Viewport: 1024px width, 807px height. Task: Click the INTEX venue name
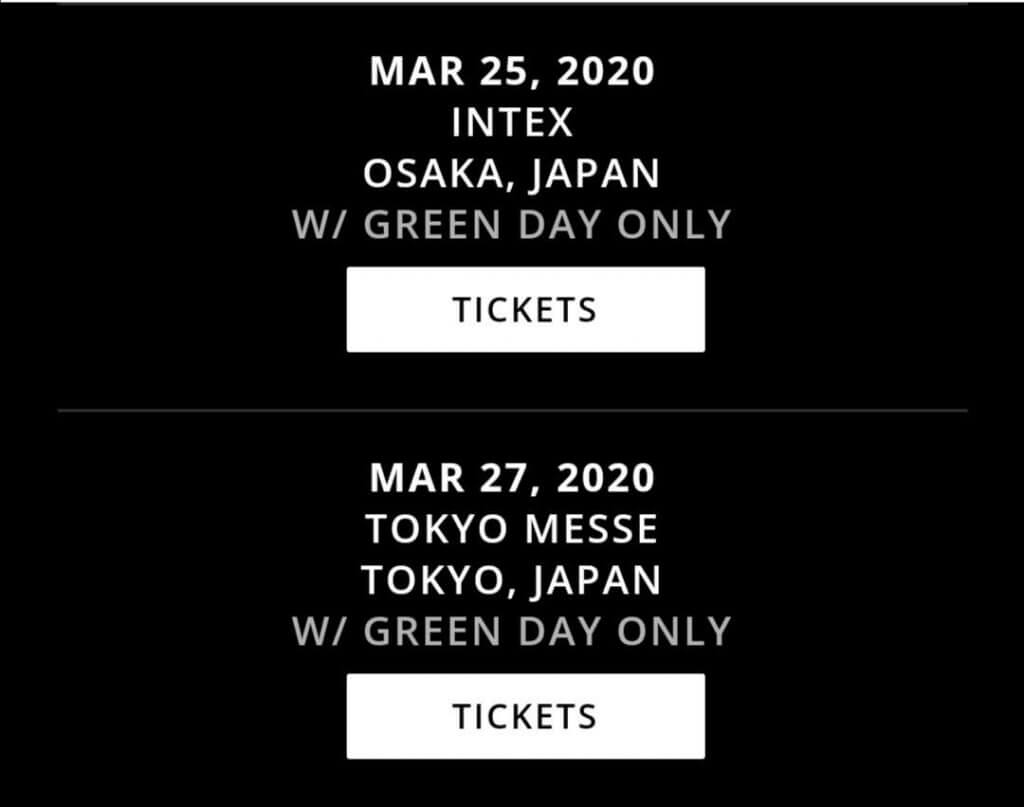pyautogui.click(x=513, y=122)
